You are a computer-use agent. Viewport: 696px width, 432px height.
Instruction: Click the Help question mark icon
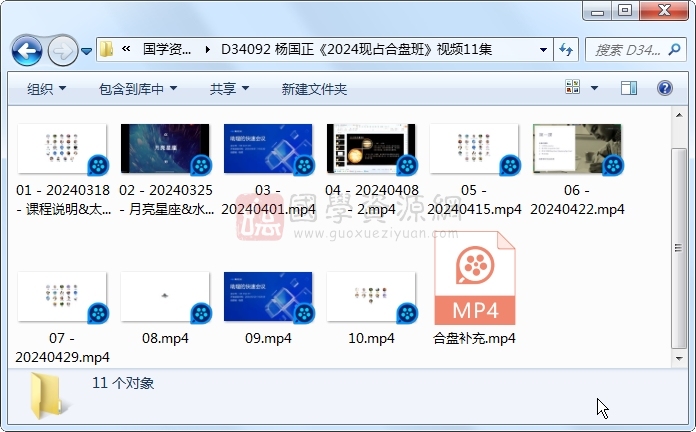pos(664,88)
